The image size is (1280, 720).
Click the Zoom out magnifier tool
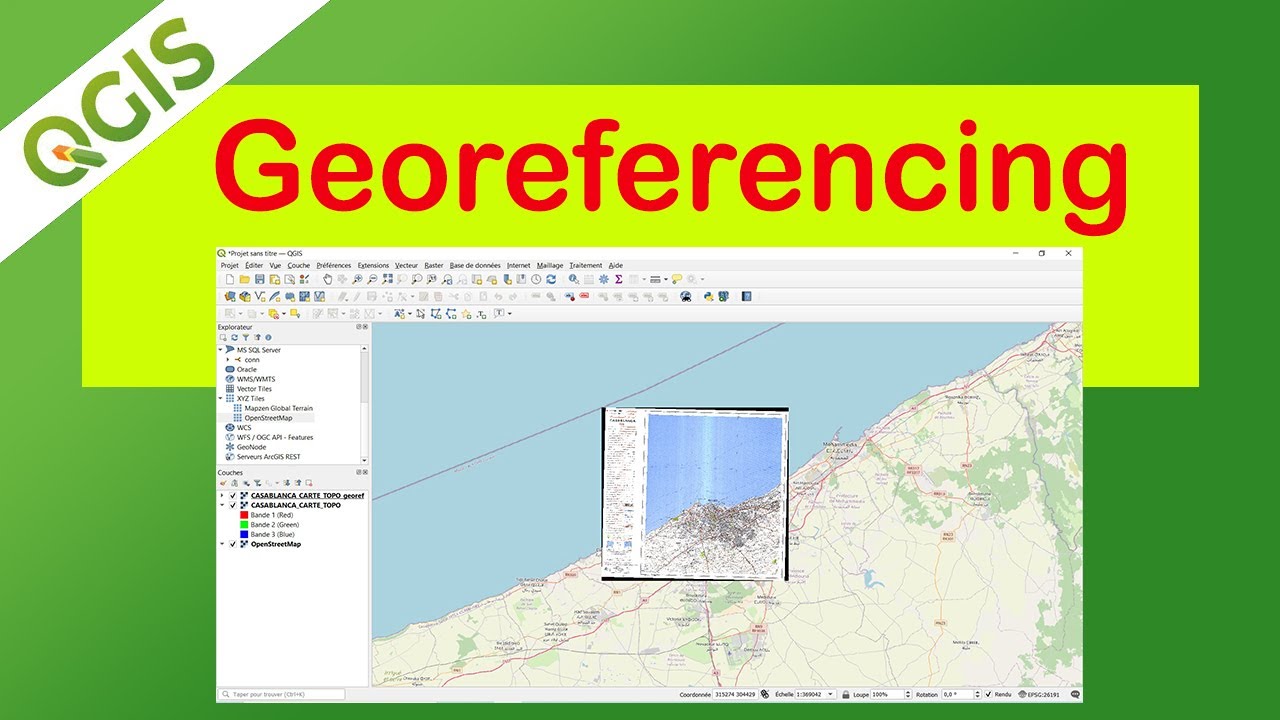tap(372, 279)
